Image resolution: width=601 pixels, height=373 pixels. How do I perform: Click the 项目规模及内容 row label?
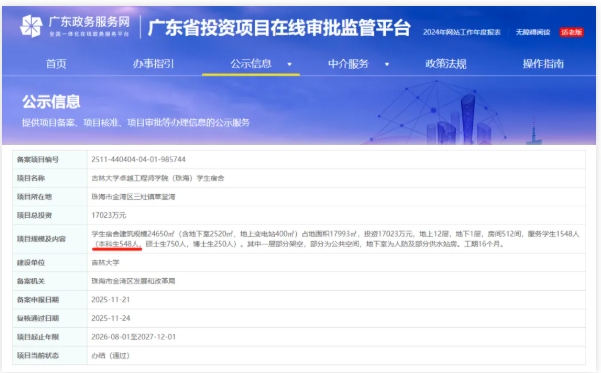(x=41, y=239)
